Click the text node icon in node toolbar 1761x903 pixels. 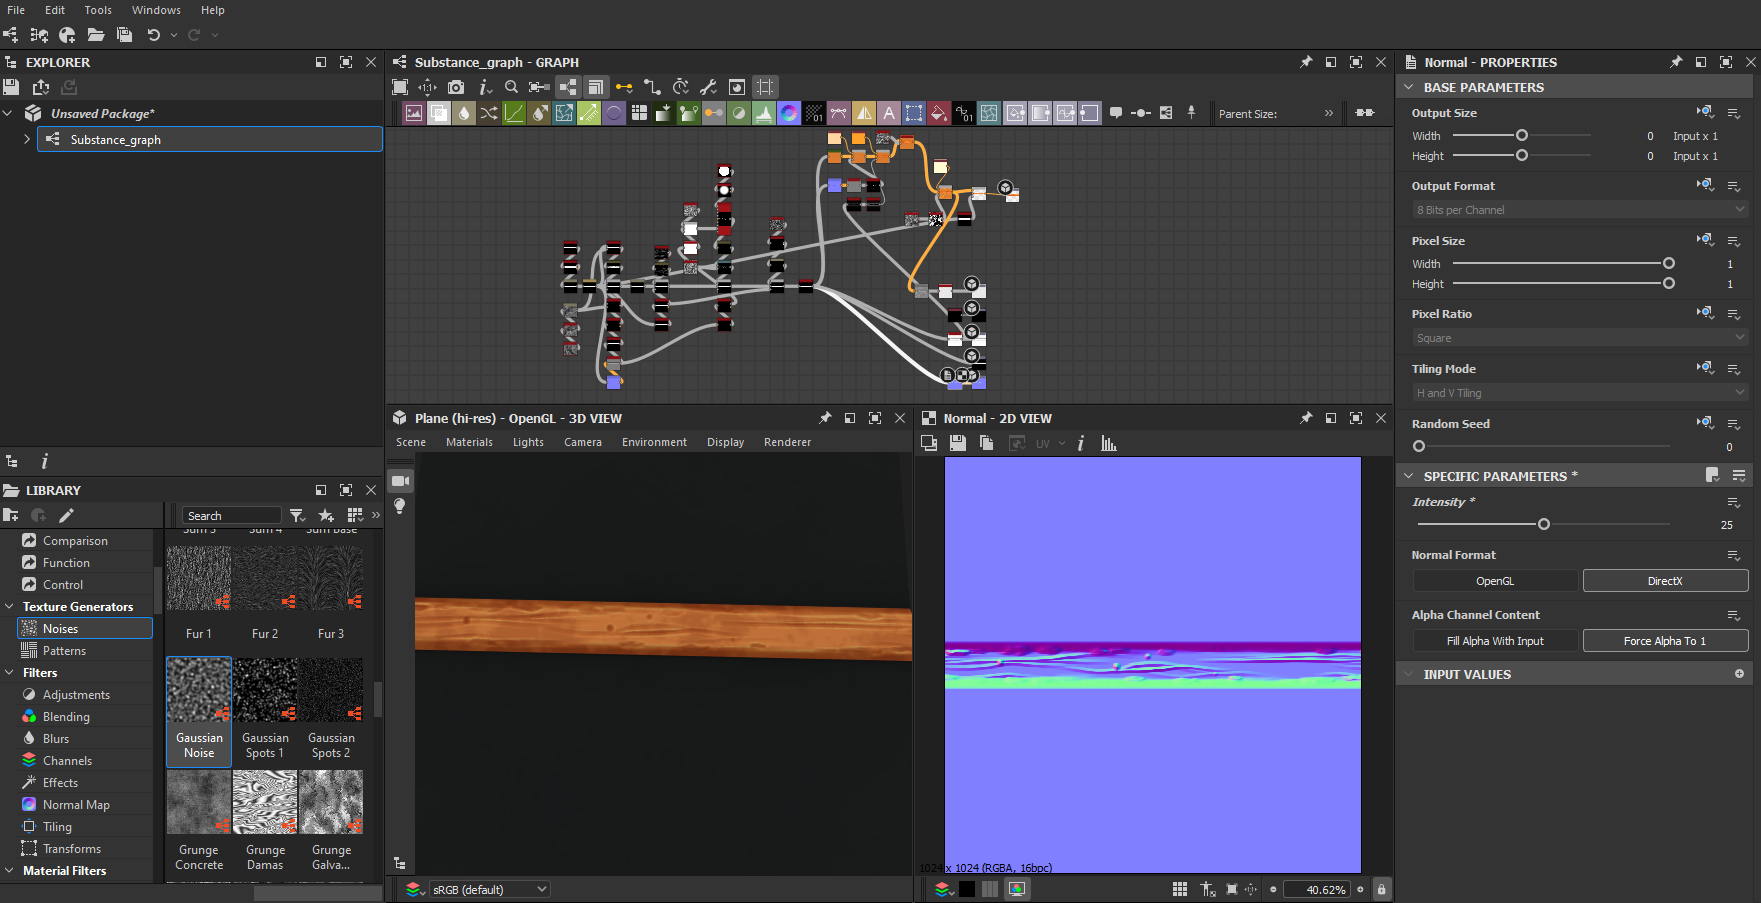coord(888,113)
